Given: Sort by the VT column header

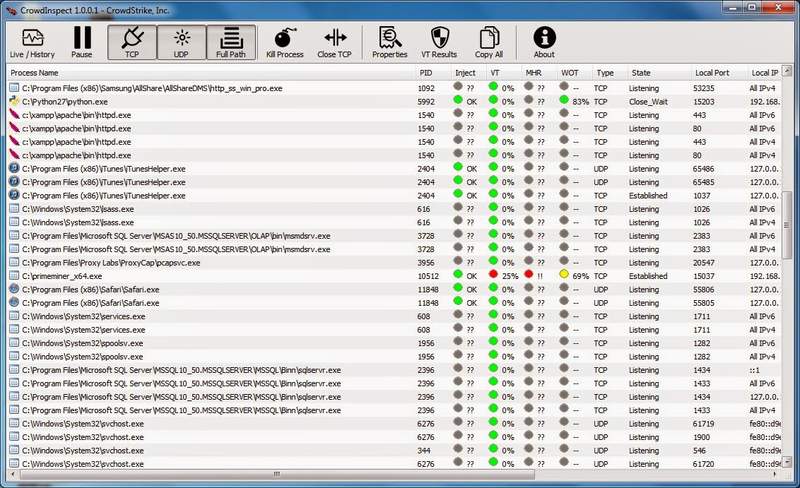Looking at the screenshot, I should click(504, 72).
